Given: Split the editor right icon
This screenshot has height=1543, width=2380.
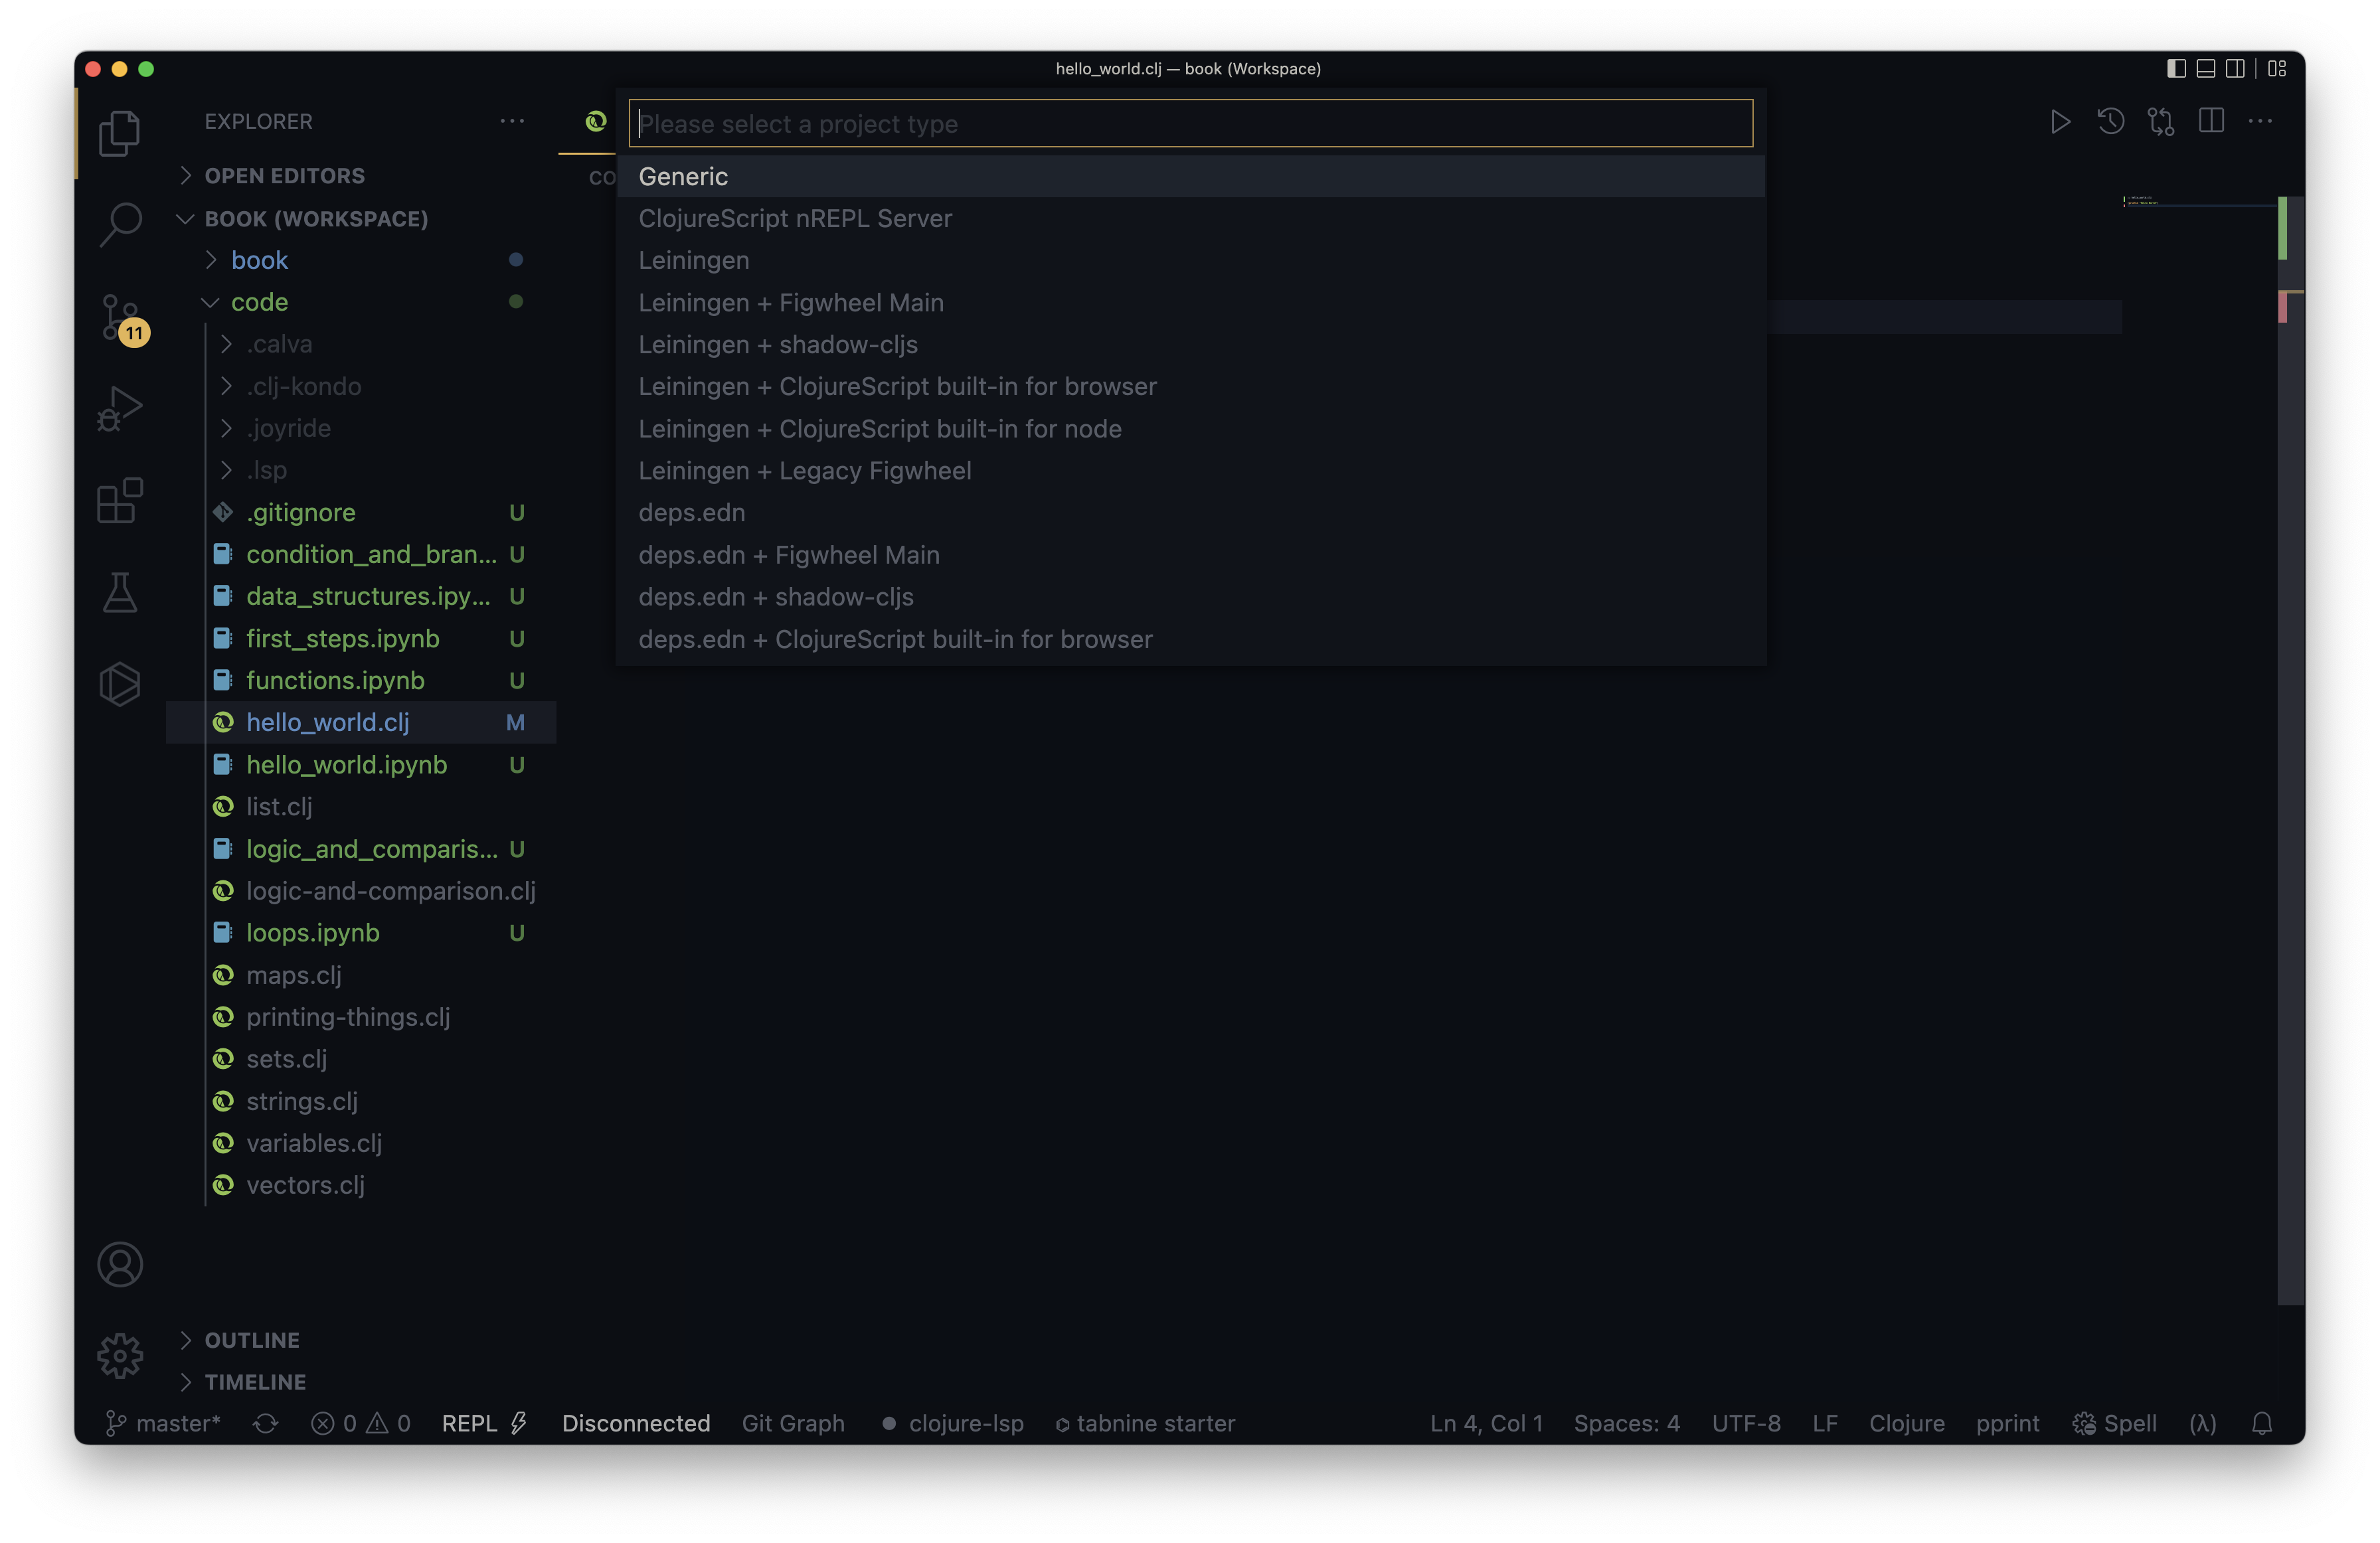Looking at the screenshot, I should (2211, 122).
